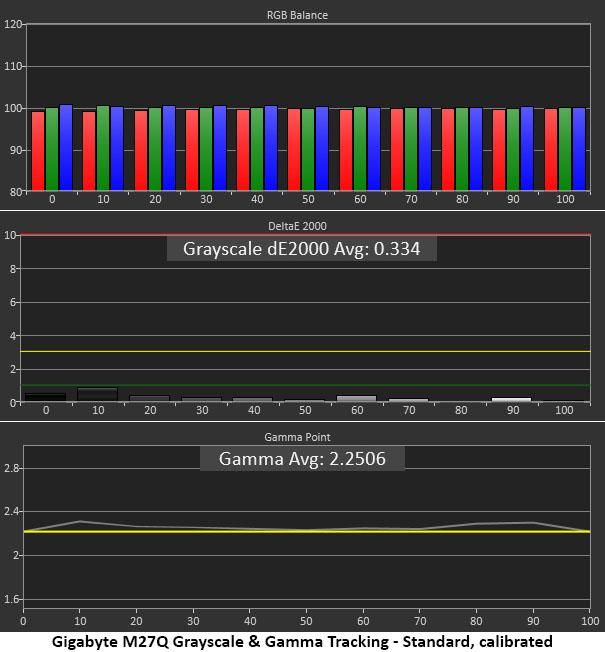Click the blue bar at 60 in RGB Balance
The image size is (605, 652).
374,149
